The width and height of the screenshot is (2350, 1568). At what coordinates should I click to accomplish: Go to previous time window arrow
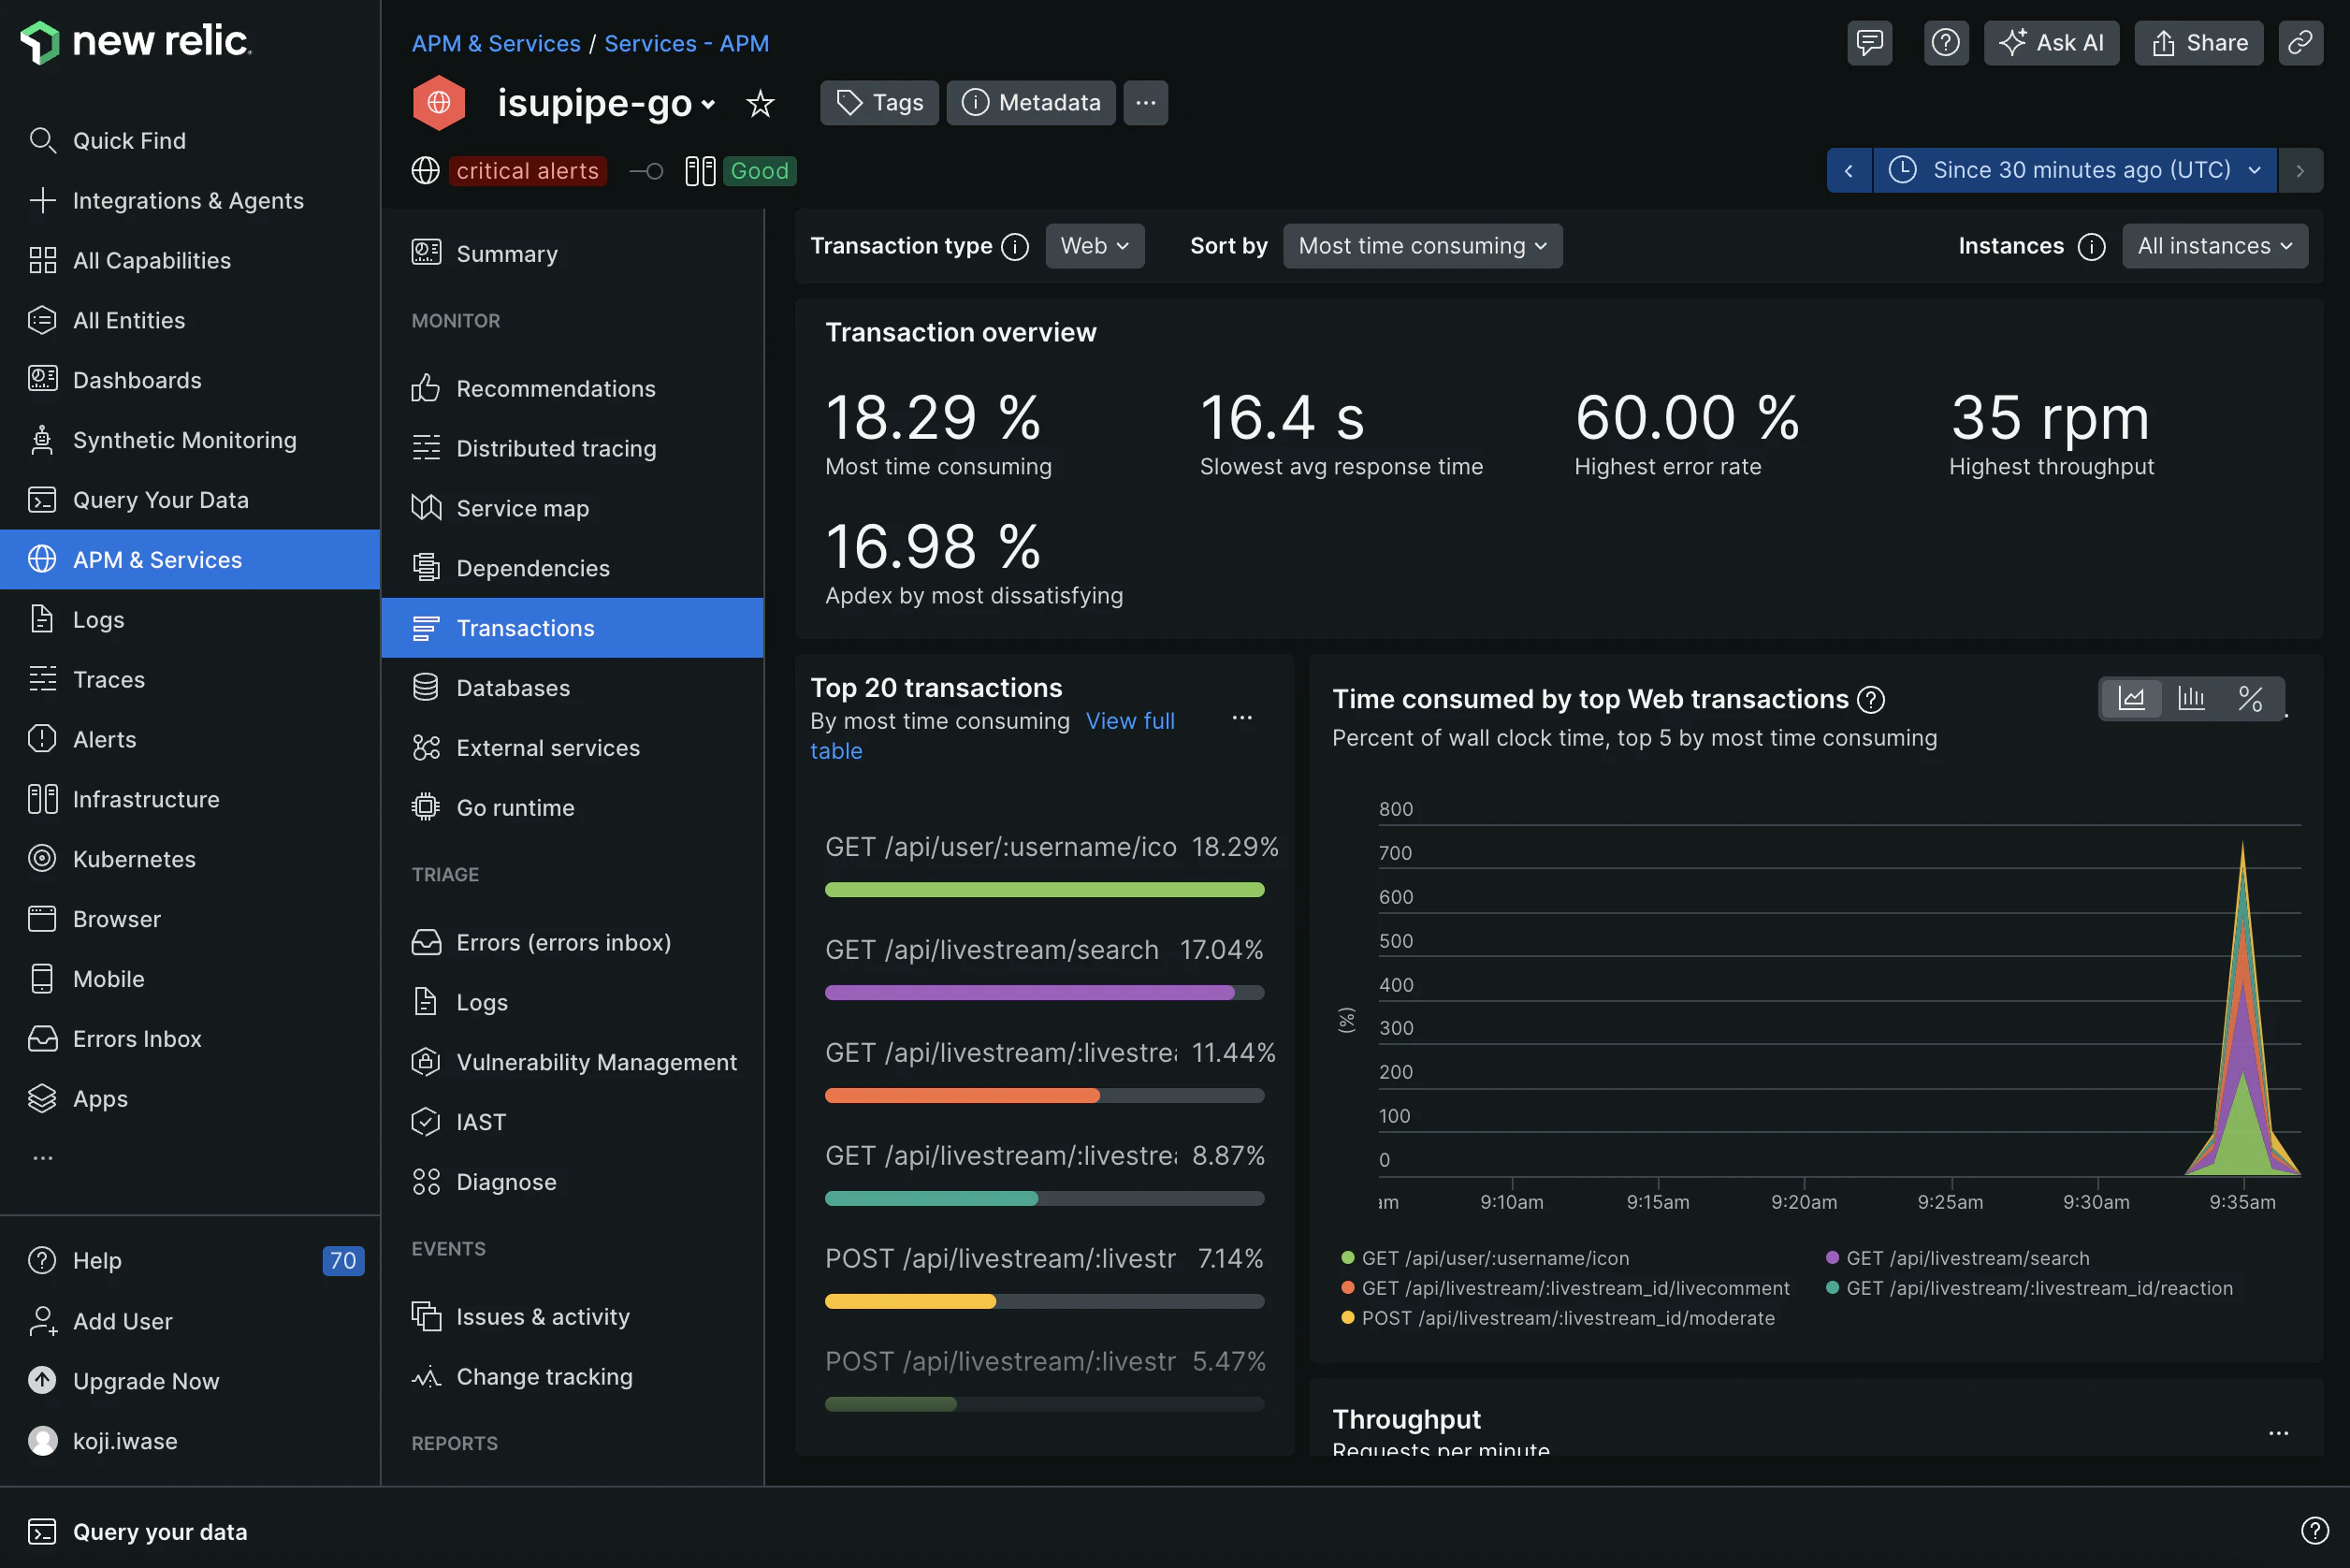pyautogui.click(x=1848, y=170)
